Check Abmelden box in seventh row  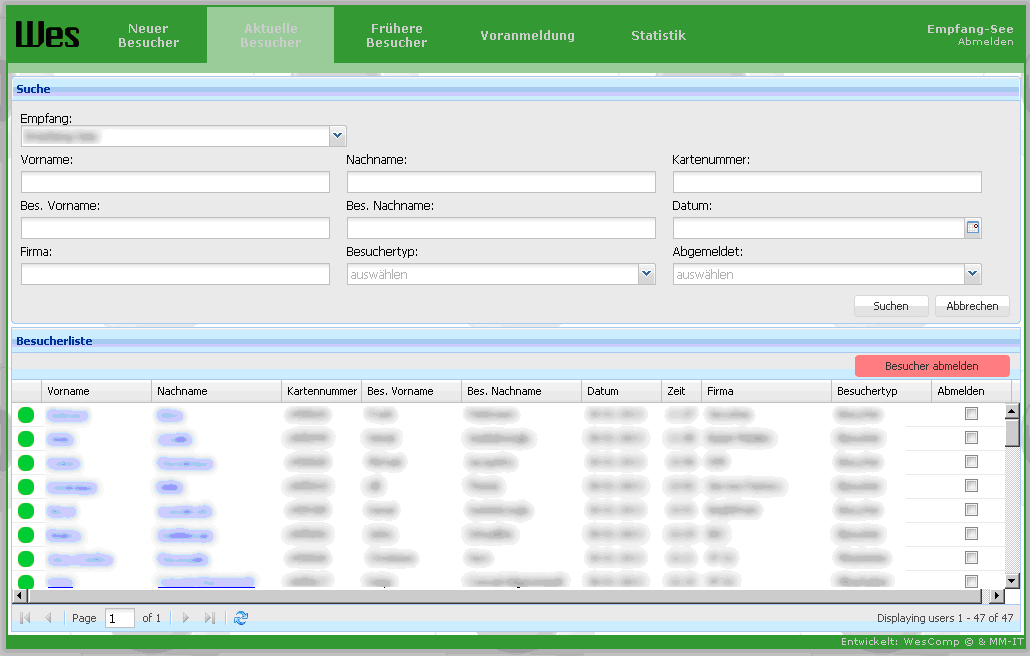click(971, 558)
